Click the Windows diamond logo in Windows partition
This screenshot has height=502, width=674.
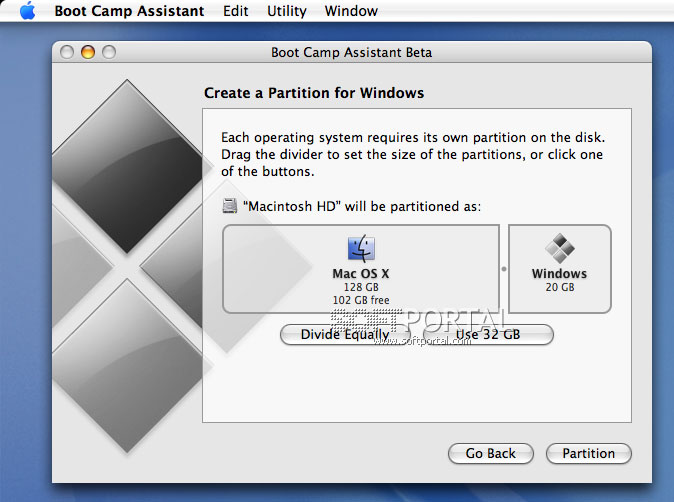(x=559, y=248)
